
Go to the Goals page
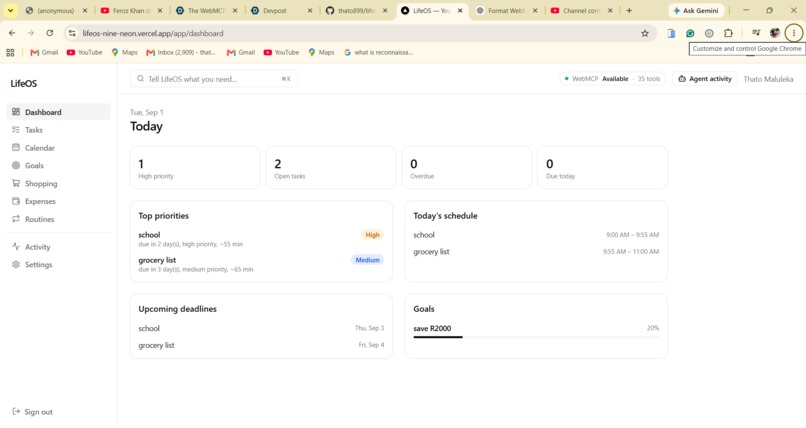(x=58, y=165)
